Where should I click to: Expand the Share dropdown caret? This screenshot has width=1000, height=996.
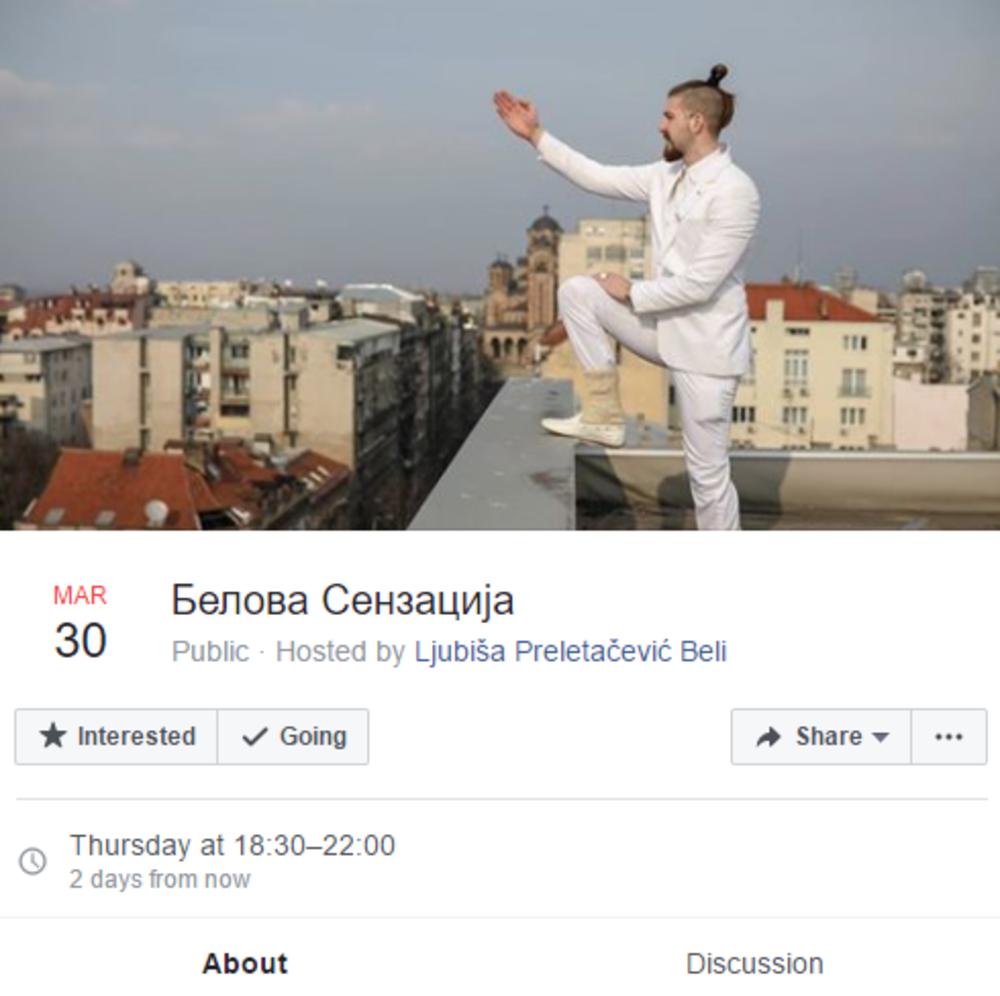pyautogui.click(x=881, y=738)
